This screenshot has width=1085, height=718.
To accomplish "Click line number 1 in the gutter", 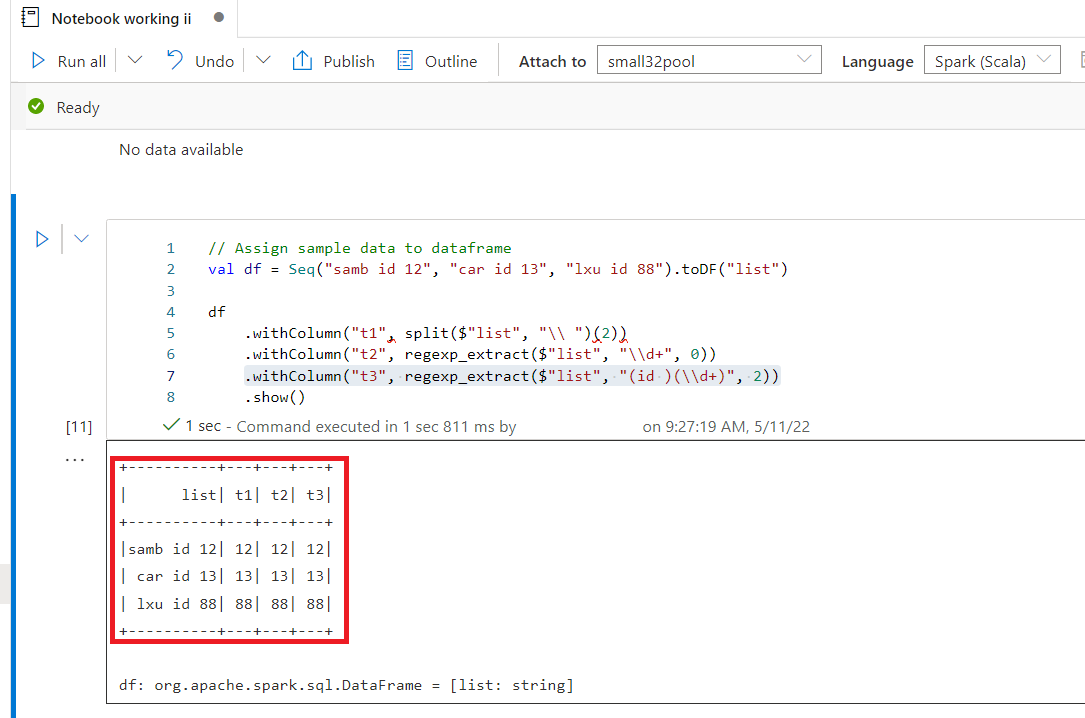I will coord(171,248).
